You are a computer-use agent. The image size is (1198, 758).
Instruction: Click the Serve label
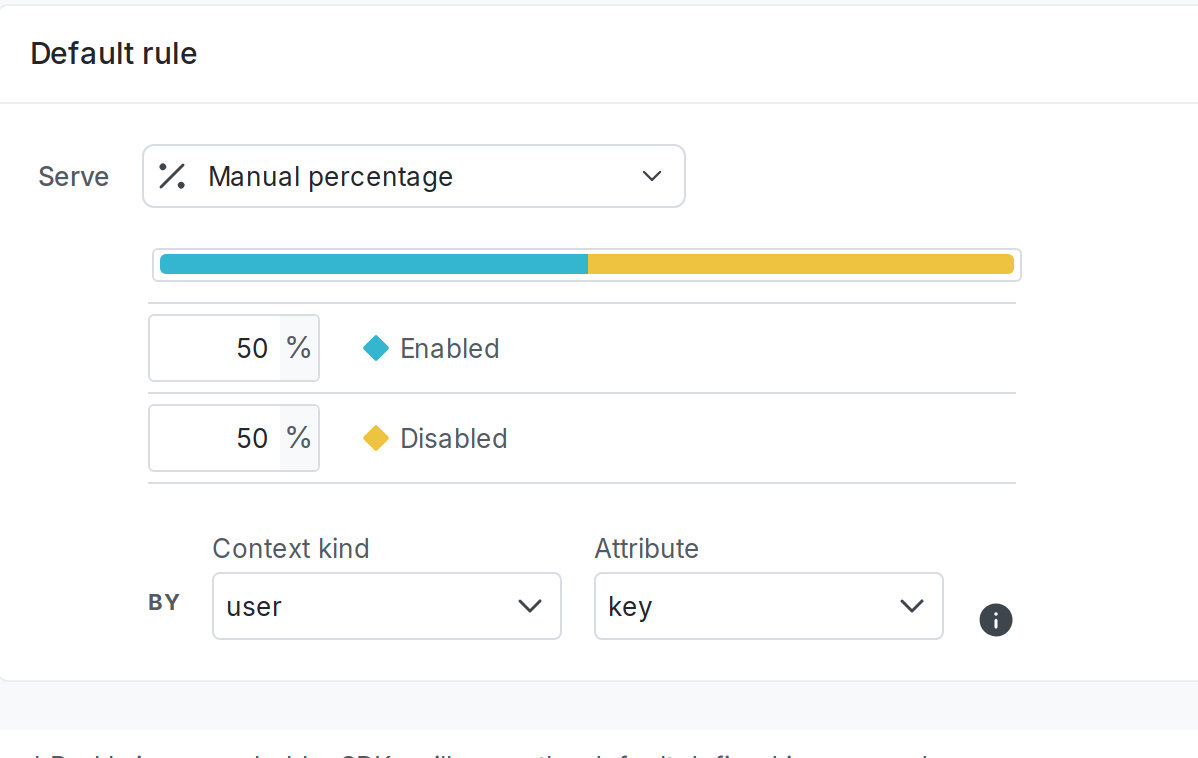pos(74,177)
